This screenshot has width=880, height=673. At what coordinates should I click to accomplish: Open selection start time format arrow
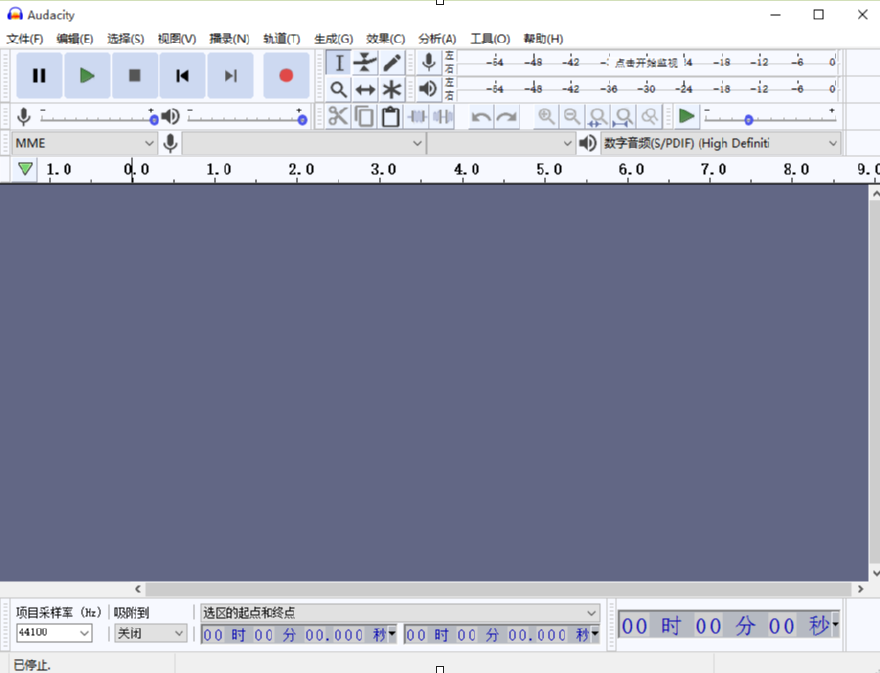click(392, 634)
